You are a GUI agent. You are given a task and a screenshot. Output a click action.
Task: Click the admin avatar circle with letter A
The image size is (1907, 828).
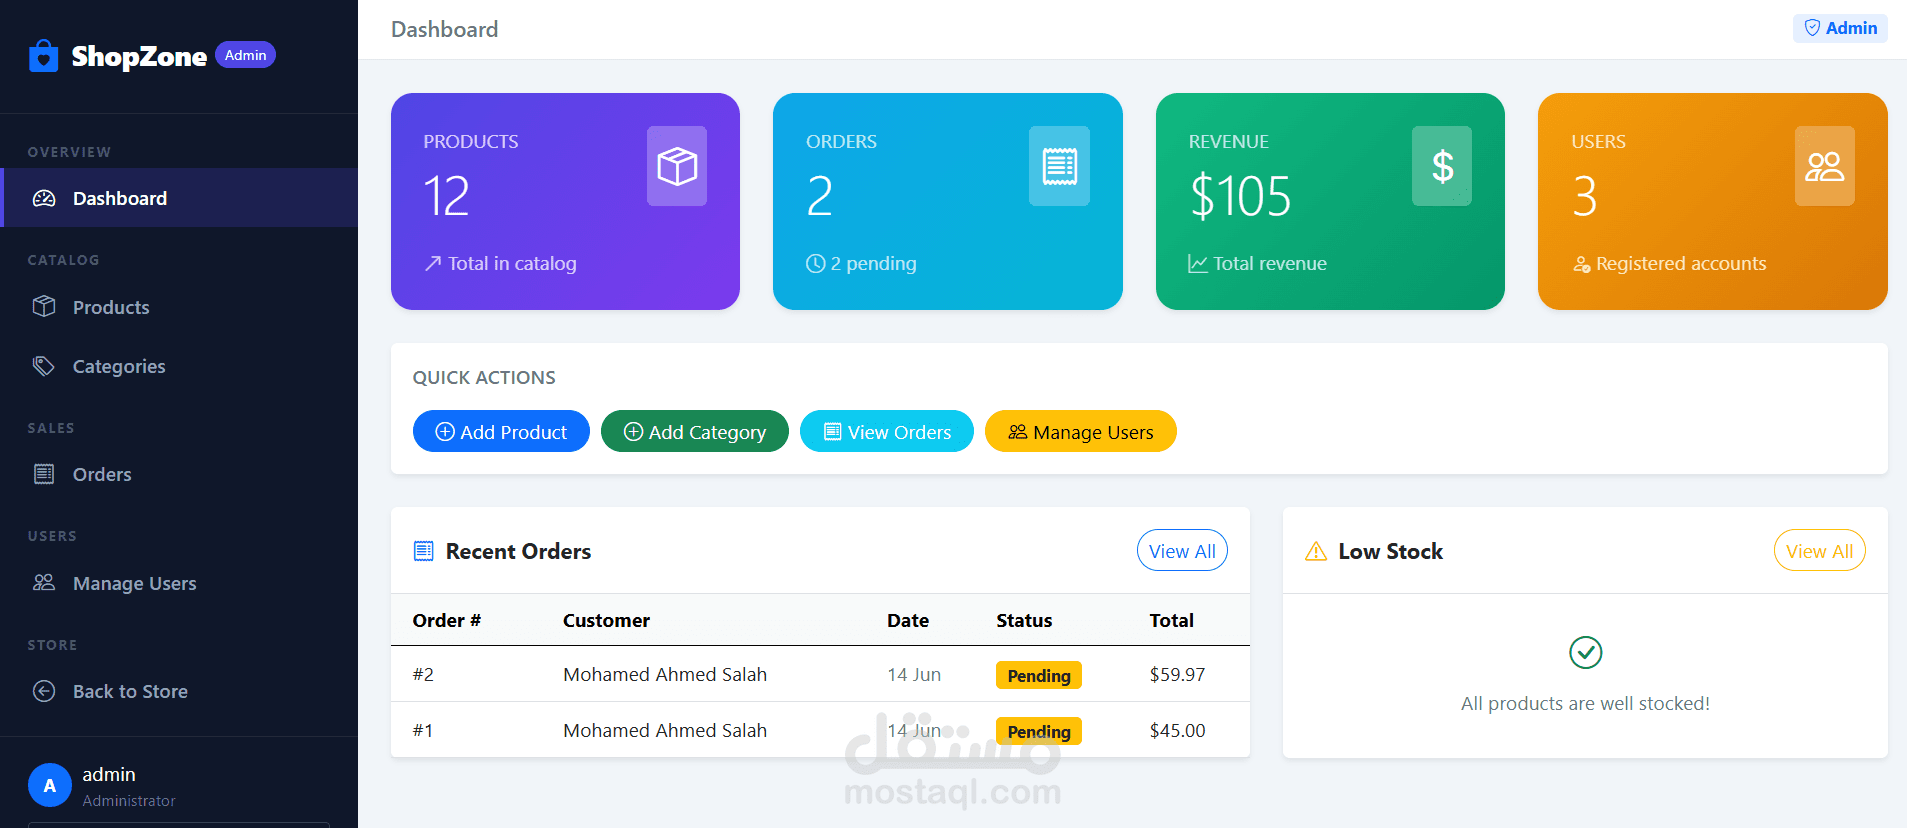(50, 785)
